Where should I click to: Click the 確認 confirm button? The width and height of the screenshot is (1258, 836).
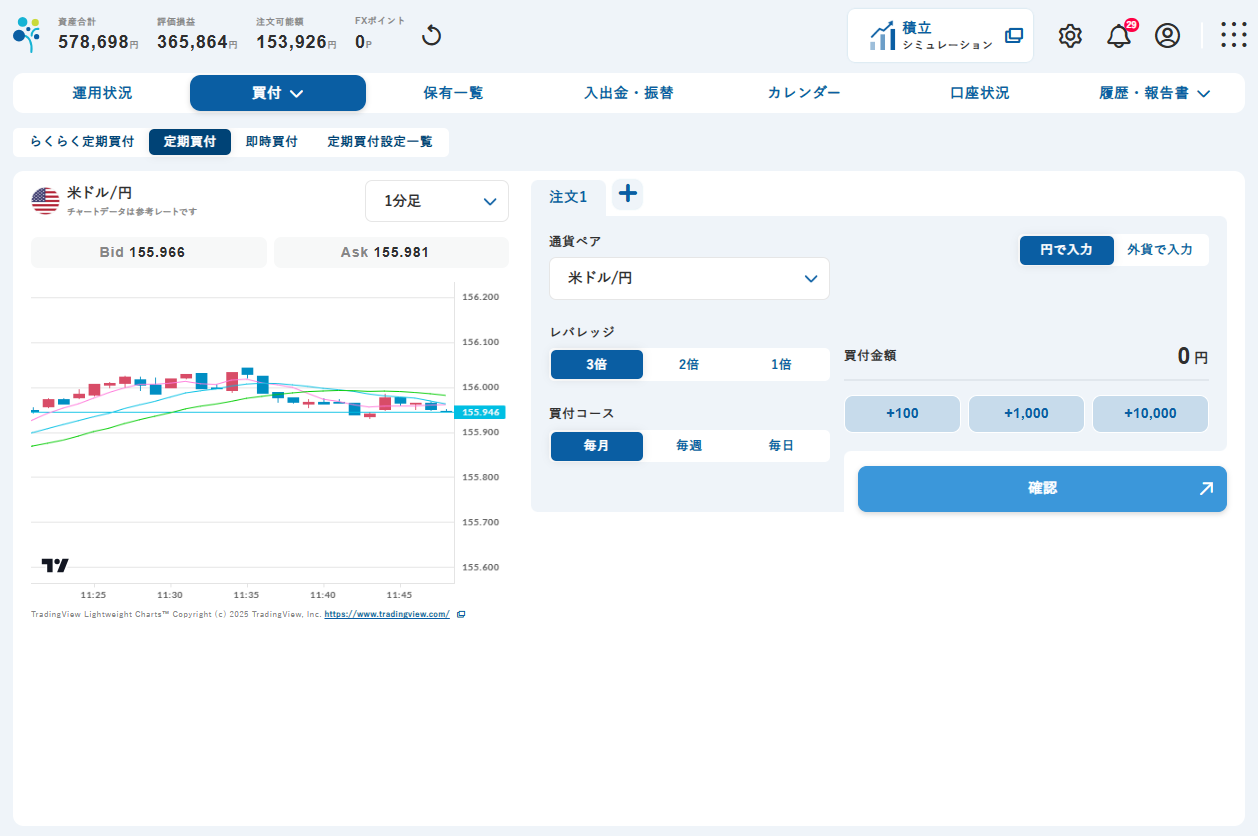[1042, 489]
